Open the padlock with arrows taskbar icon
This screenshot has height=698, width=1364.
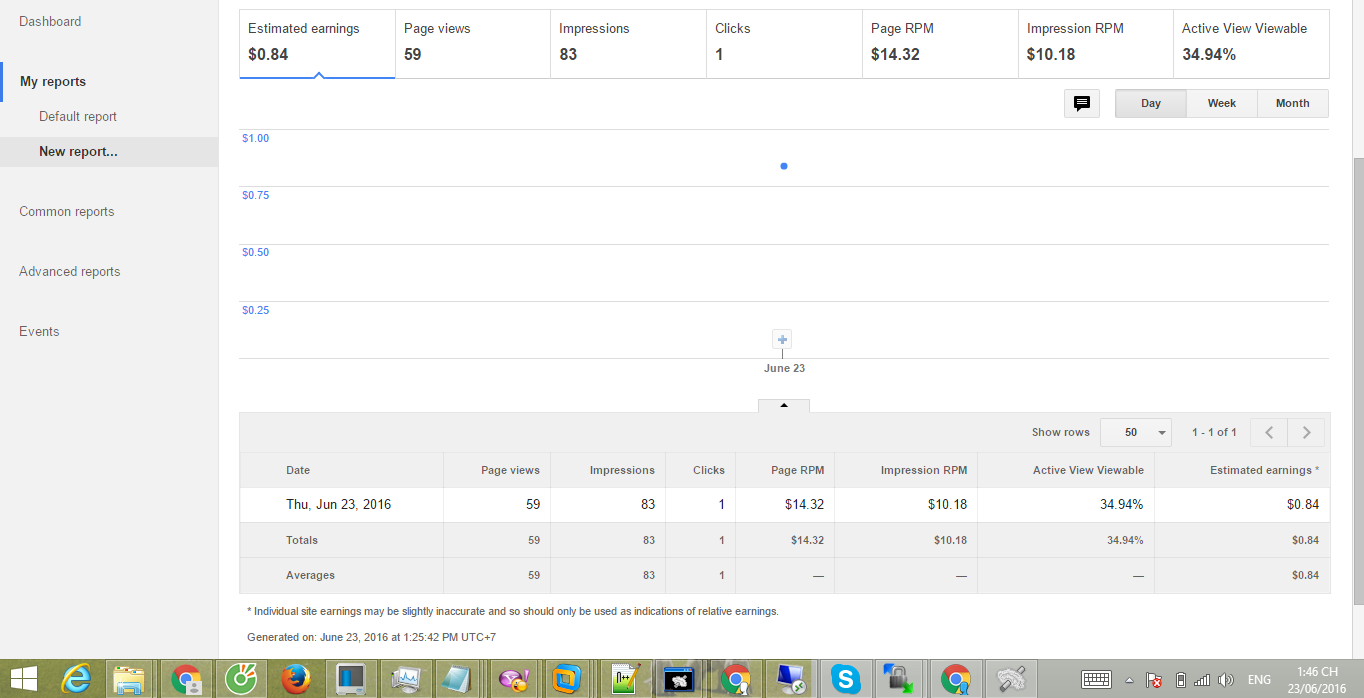tap(900, 680)
